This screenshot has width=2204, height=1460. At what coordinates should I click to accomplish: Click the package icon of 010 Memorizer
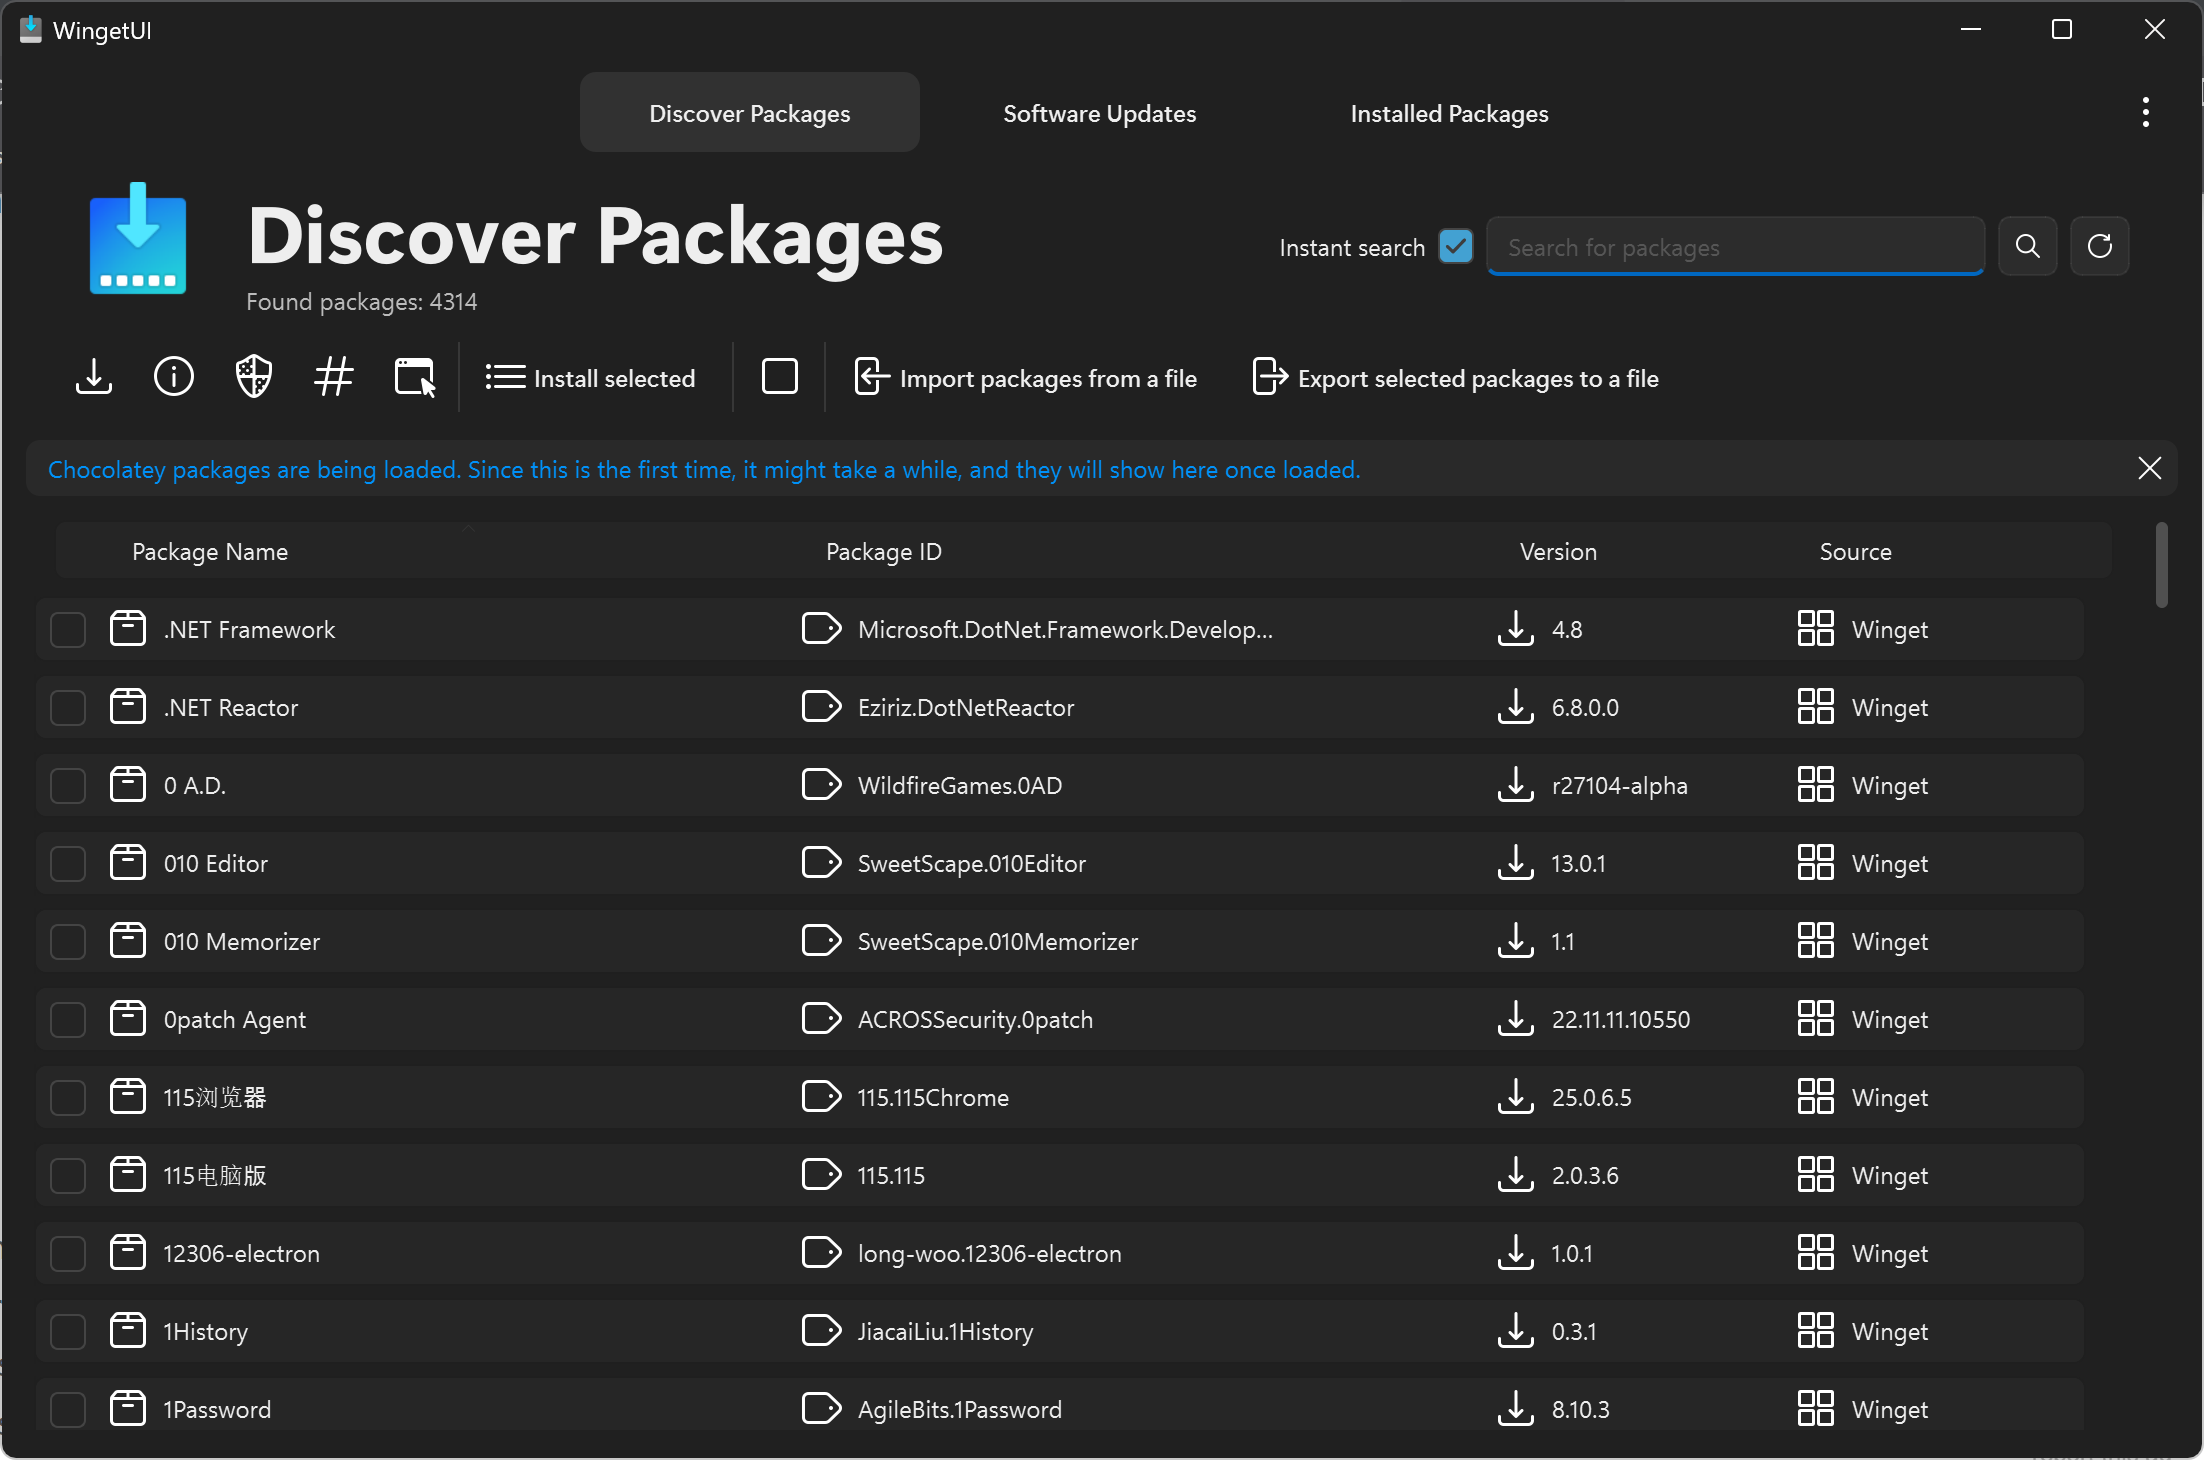point(128,940)
